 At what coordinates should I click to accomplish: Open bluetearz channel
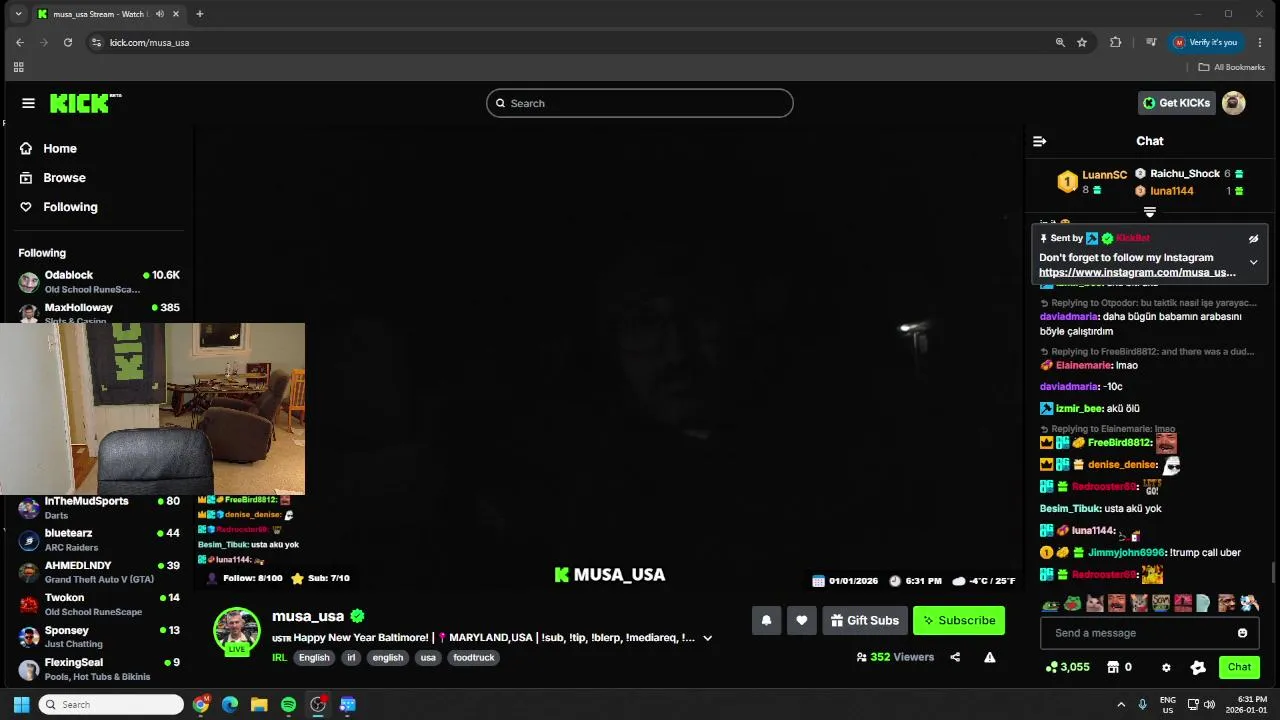[x=98, y=540]
